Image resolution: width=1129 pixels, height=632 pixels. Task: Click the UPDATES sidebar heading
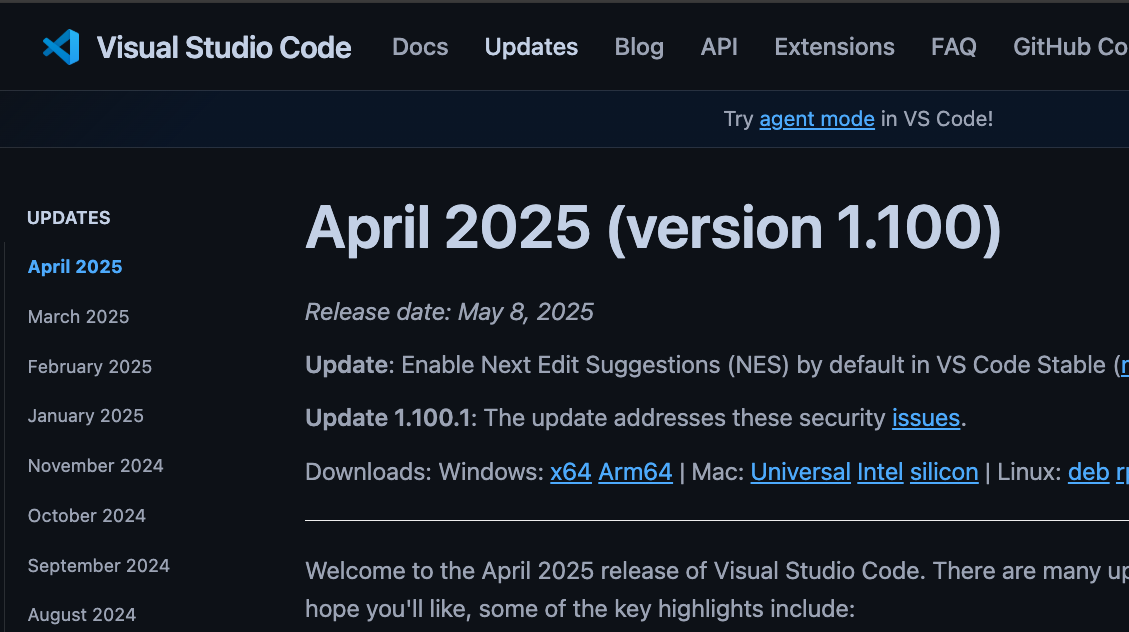click(69, 218)
